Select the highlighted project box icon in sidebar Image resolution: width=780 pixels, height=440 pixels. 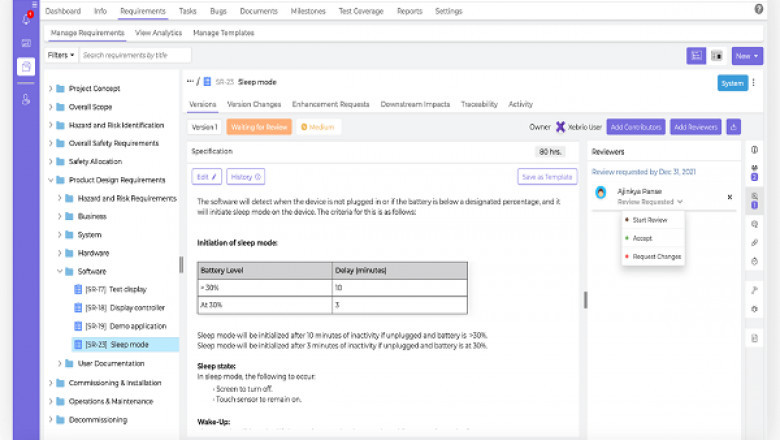coord(26,66)
